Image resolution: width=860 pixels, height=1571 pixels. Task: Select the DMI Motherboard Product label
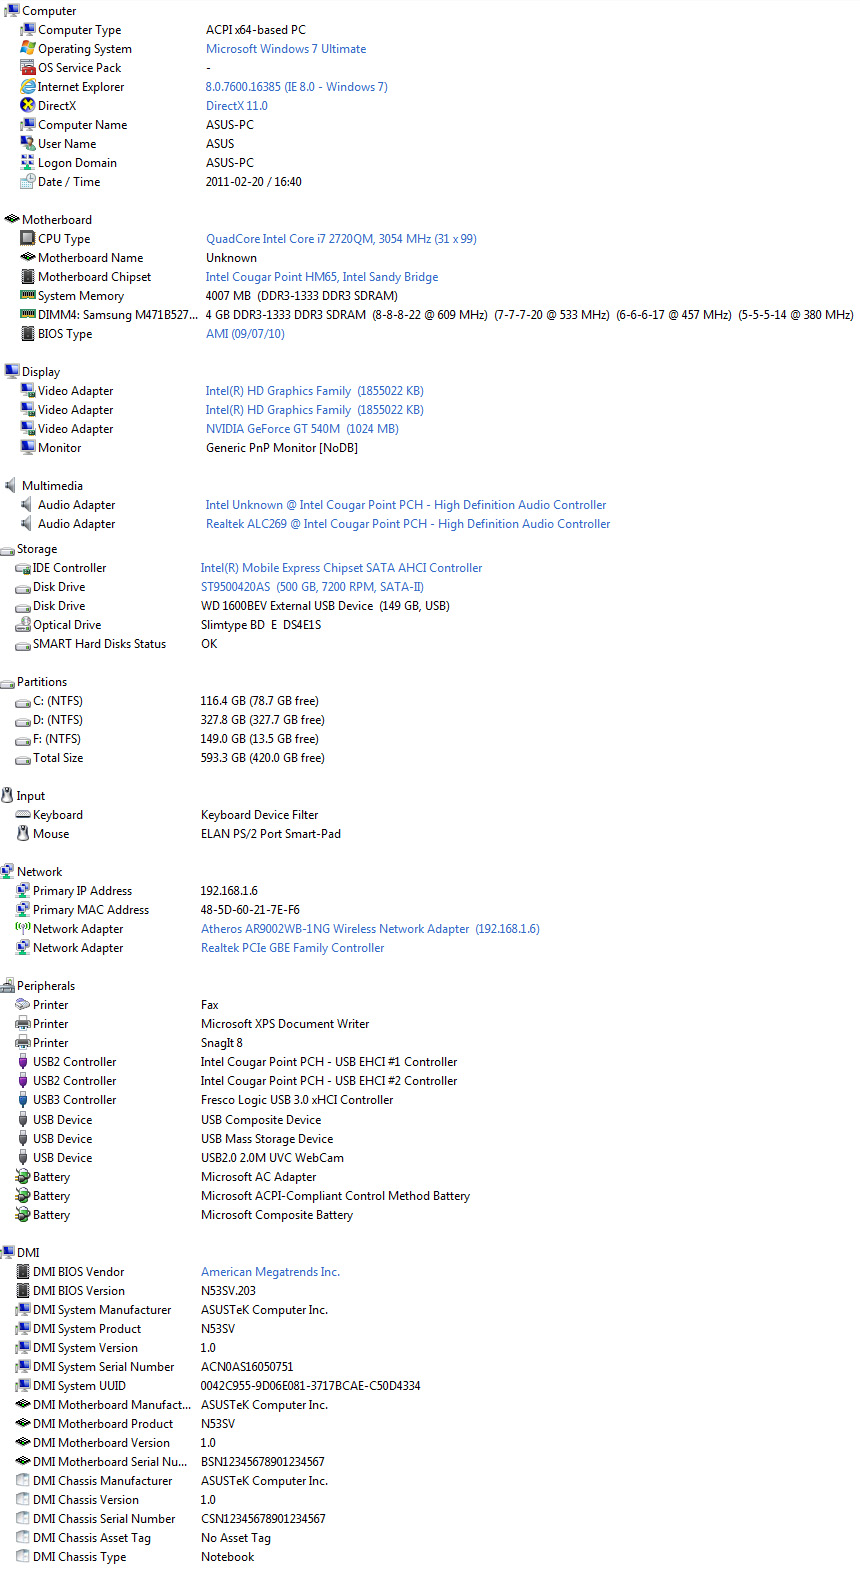[103, 1423]
